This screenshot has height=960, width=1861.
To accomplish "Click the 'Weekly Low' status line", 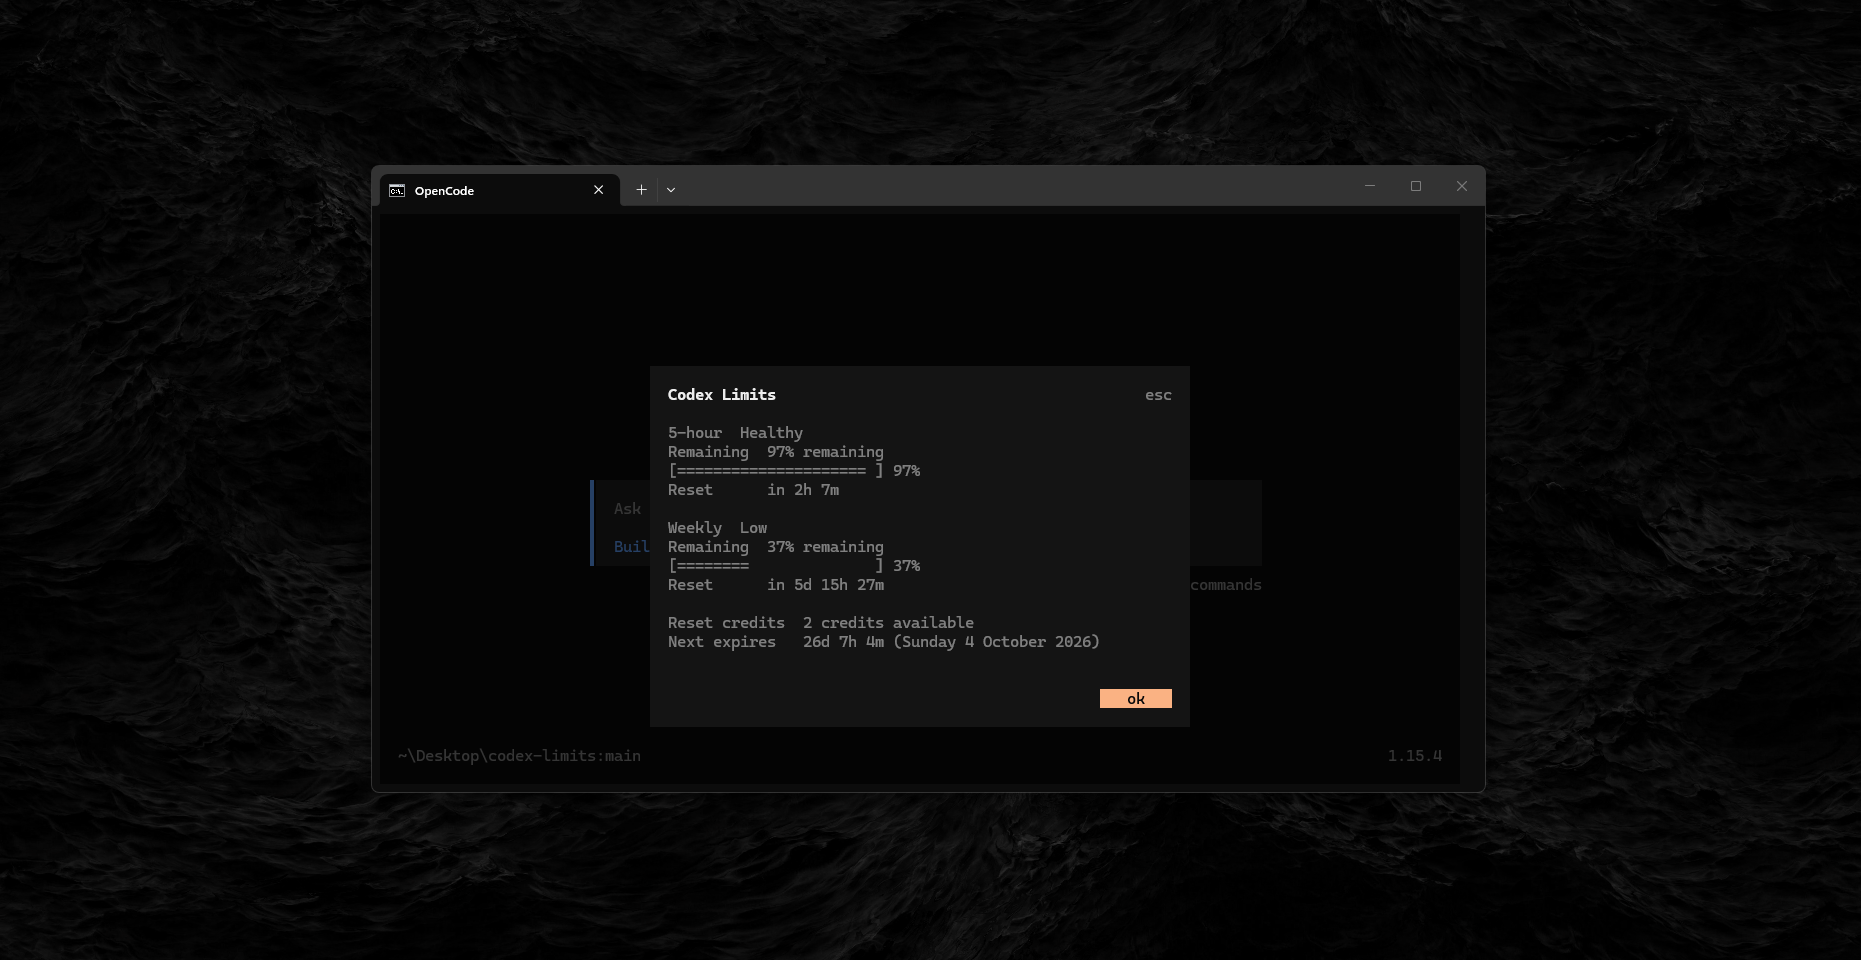I will pyautogui.click(x=718, y=528).
